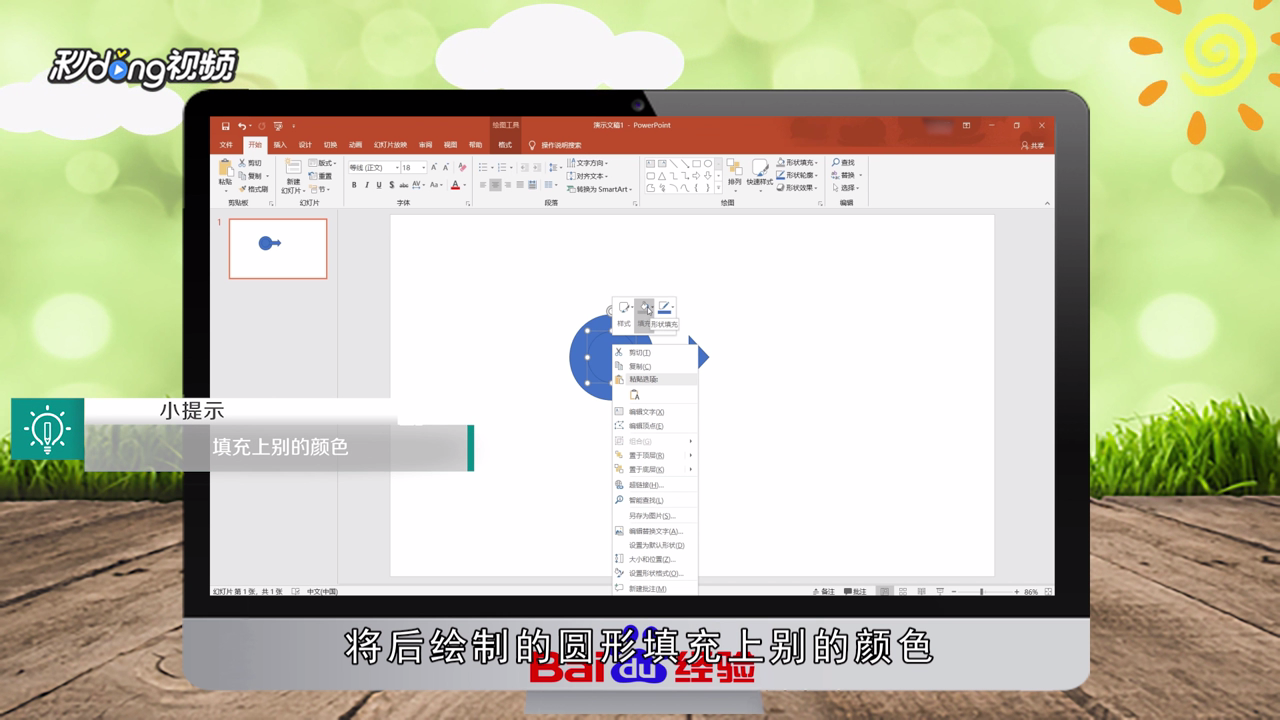Select slide 1 thumbnail

tap(278, 249)
